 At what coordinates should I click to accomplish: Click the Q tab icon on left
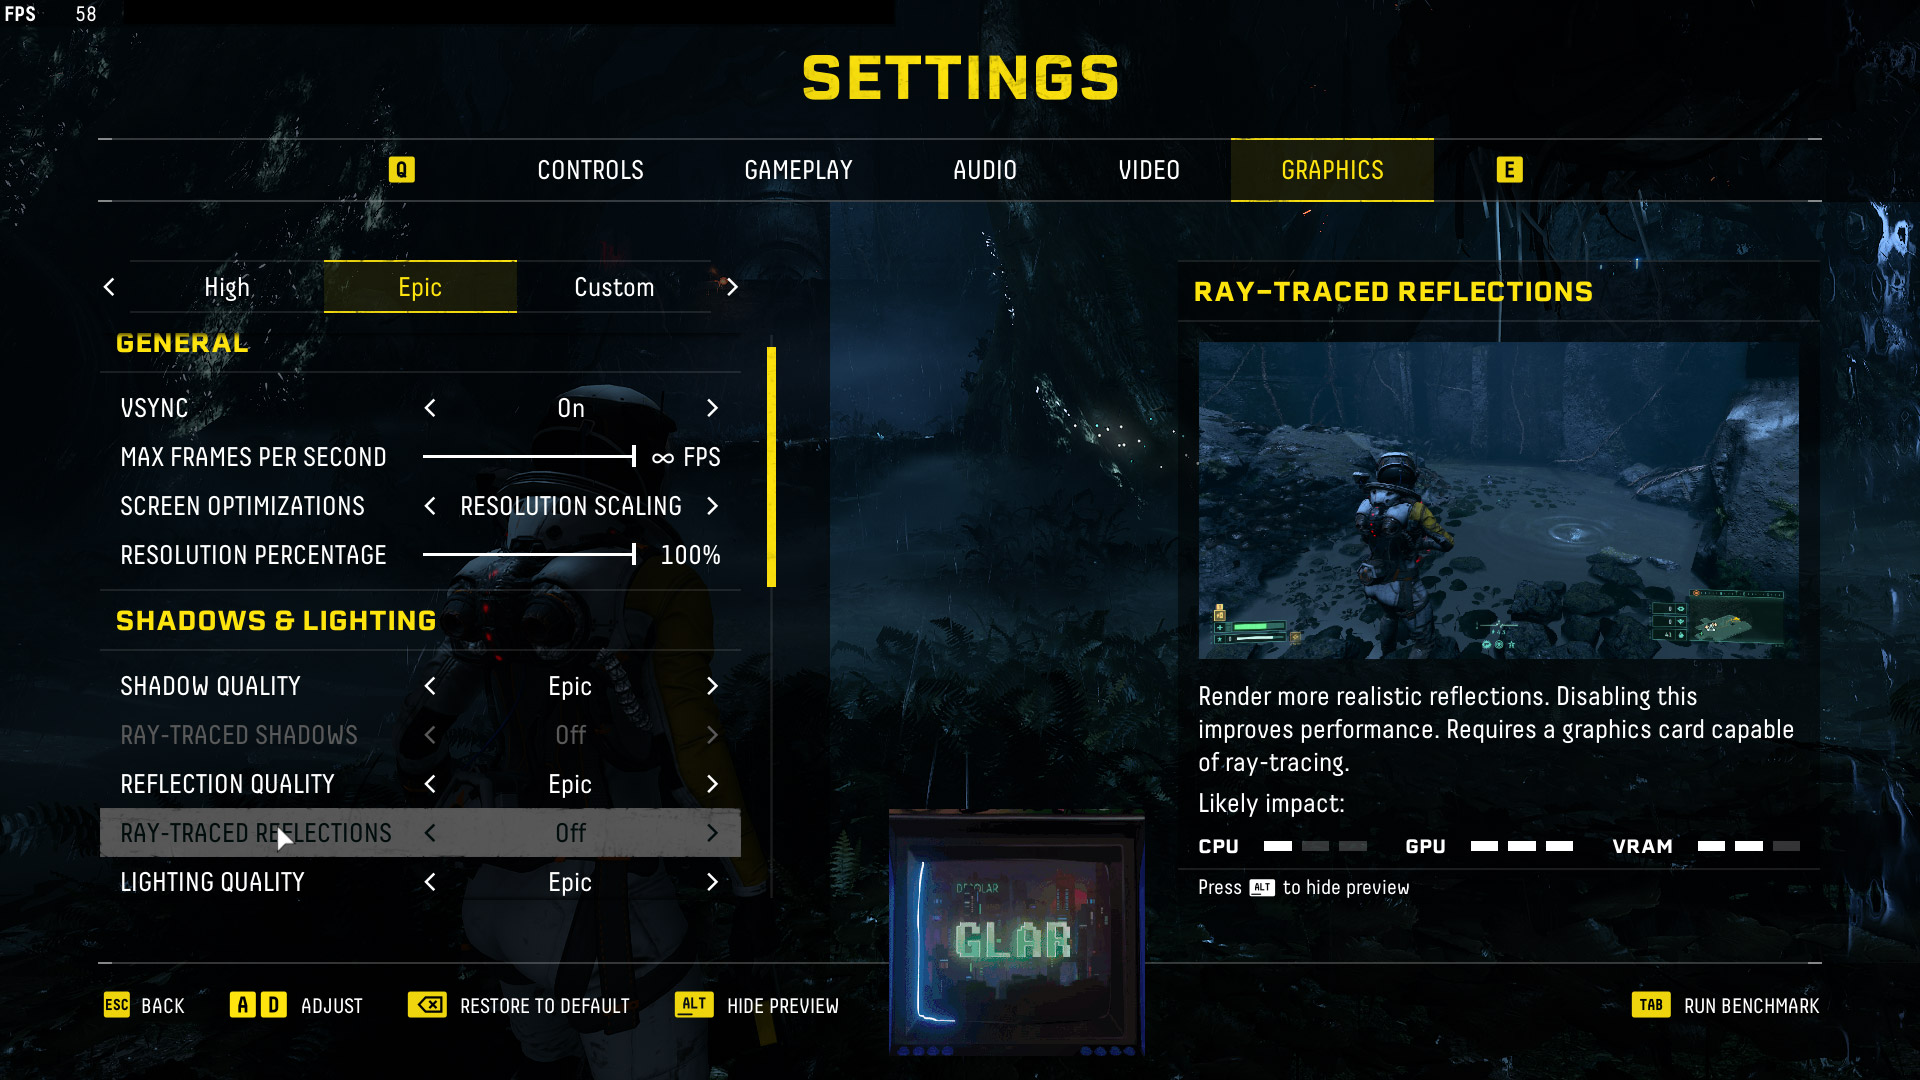coord(401,169)
